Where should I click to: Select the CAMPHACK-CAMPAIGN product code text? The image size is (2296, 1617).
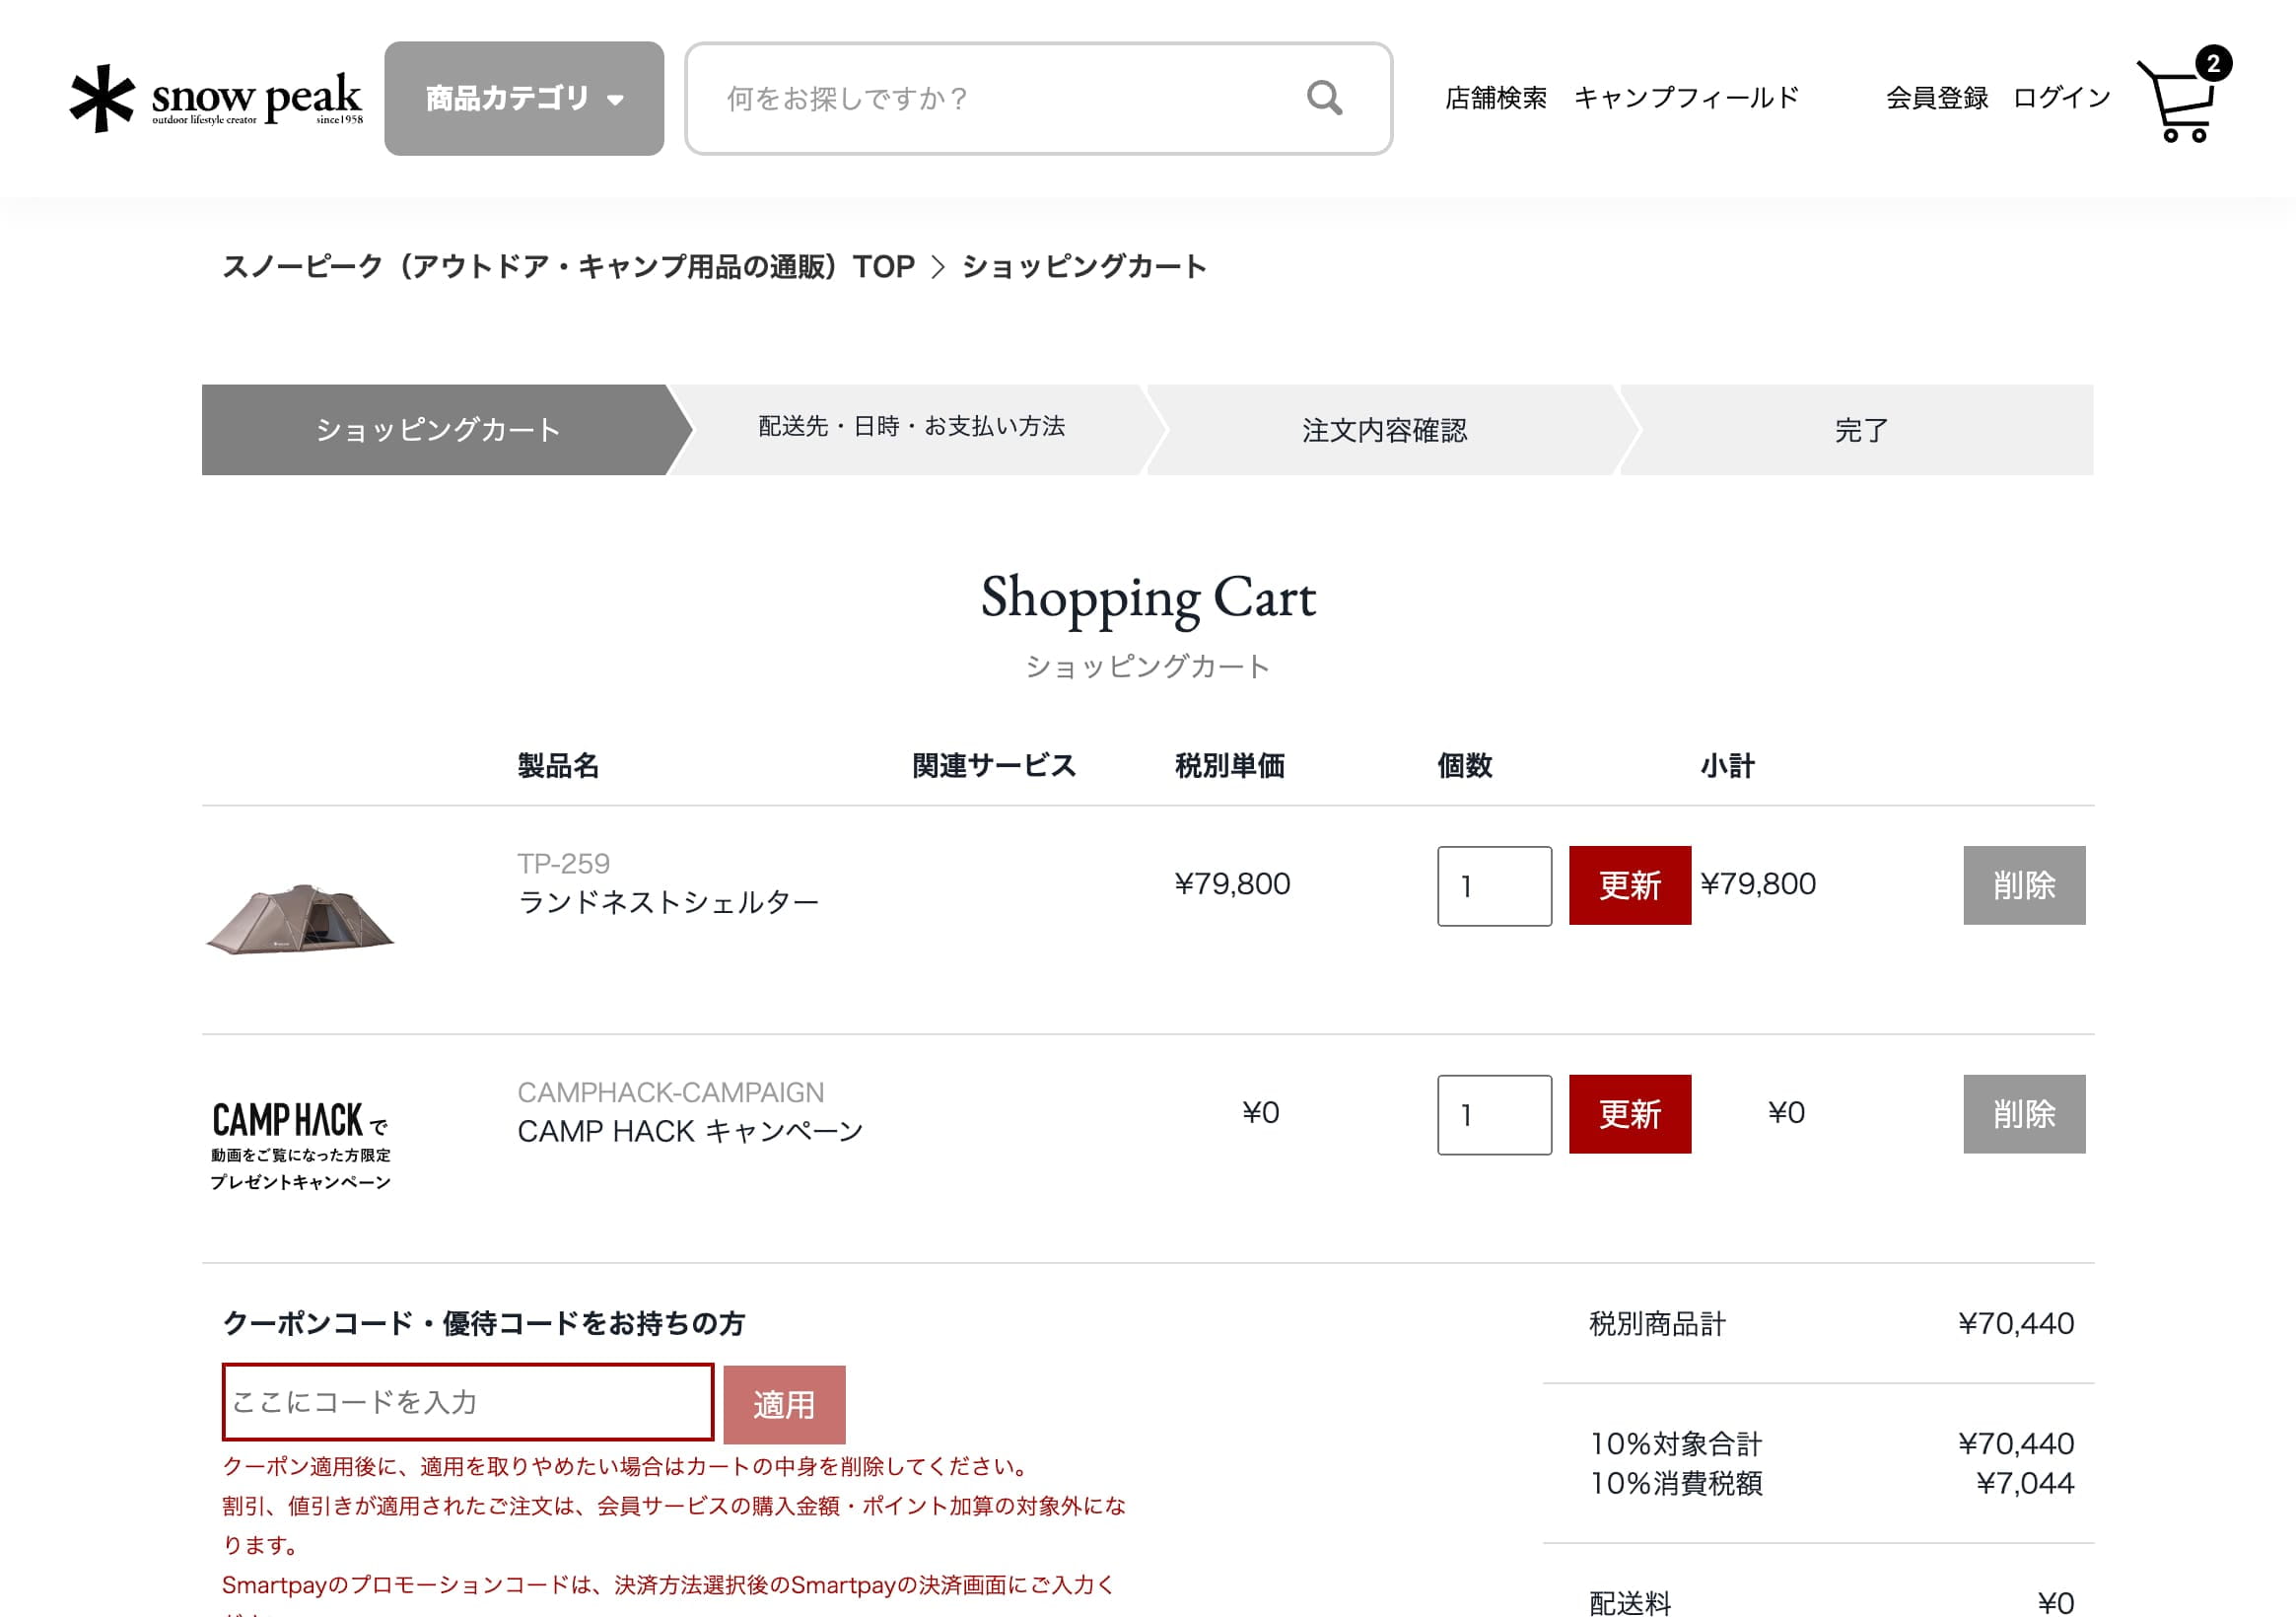pos(670,1092)
